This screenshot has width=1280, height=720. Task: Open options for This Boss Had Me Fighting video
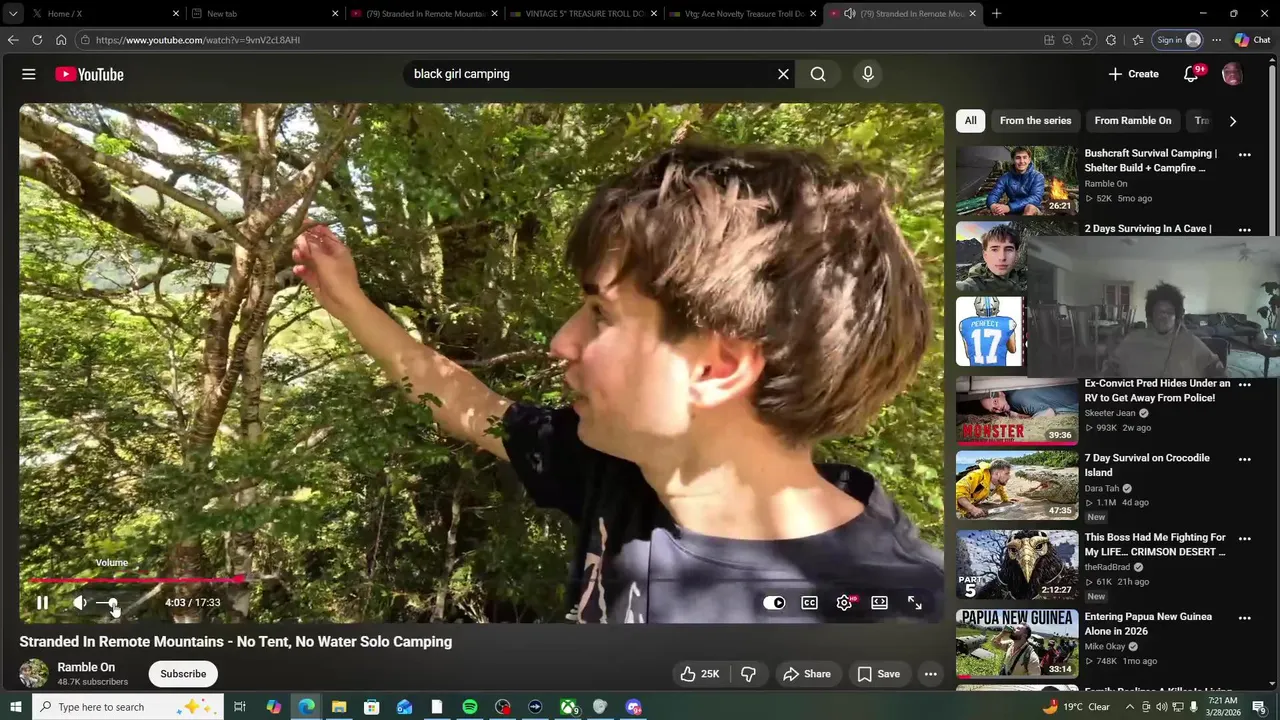click(1244, 539)
